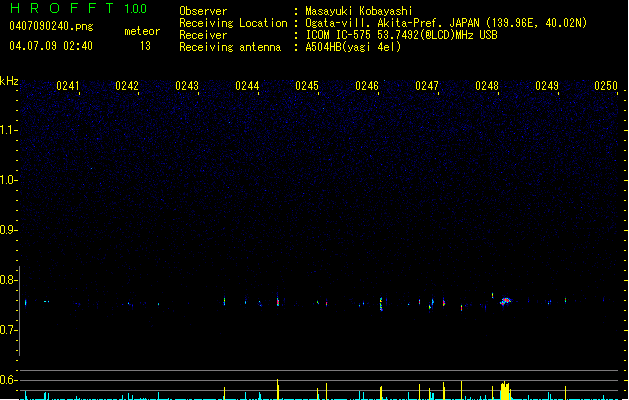
Task: Click the 1.1 kHz axis label
Action: coord(9,130)
